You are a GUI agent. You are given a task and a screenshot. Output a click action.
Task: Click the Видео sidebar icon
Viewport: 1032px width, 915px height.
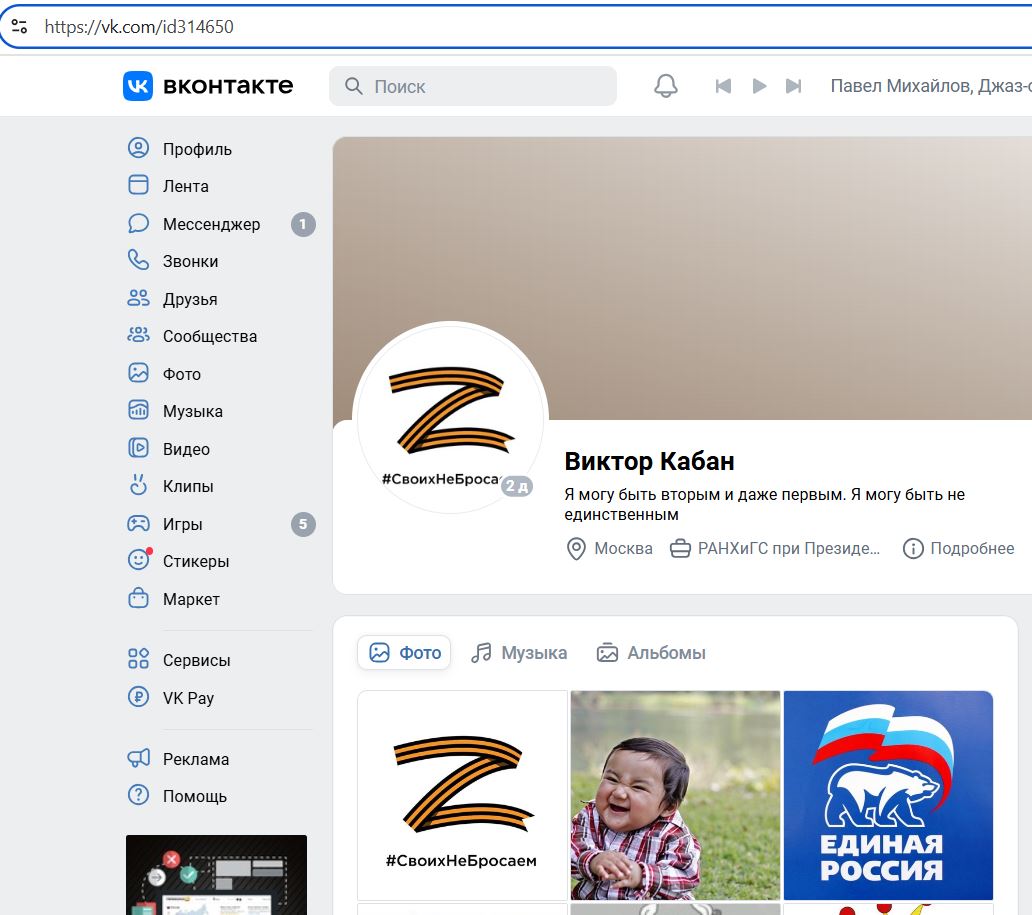pos(138,448)
